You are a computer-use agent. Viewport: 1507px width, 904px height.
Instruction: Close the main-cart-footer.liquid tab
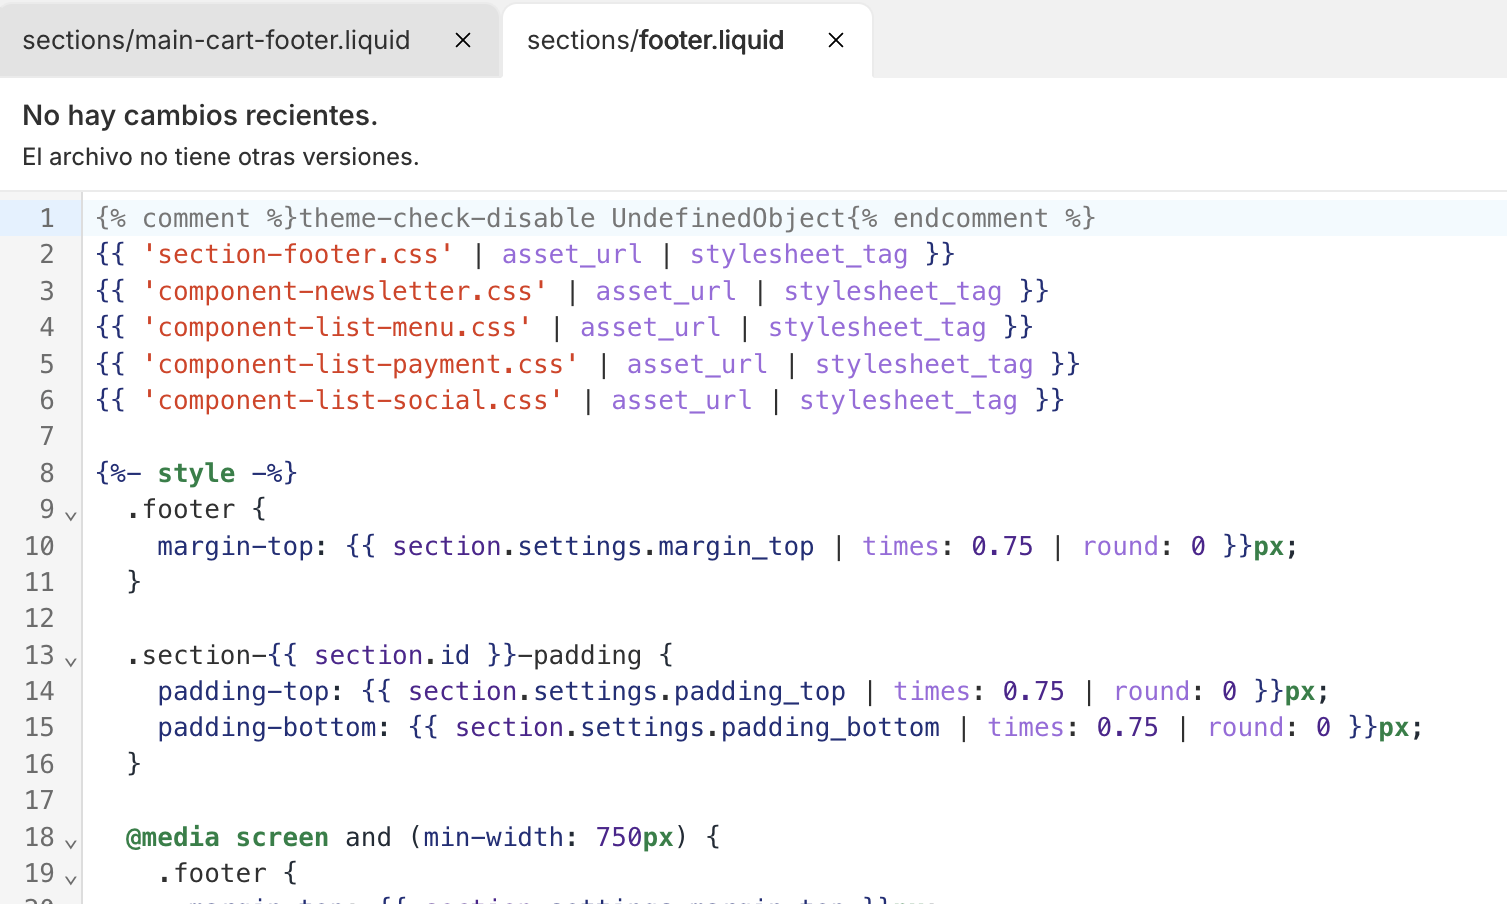[x=463, y=40]
